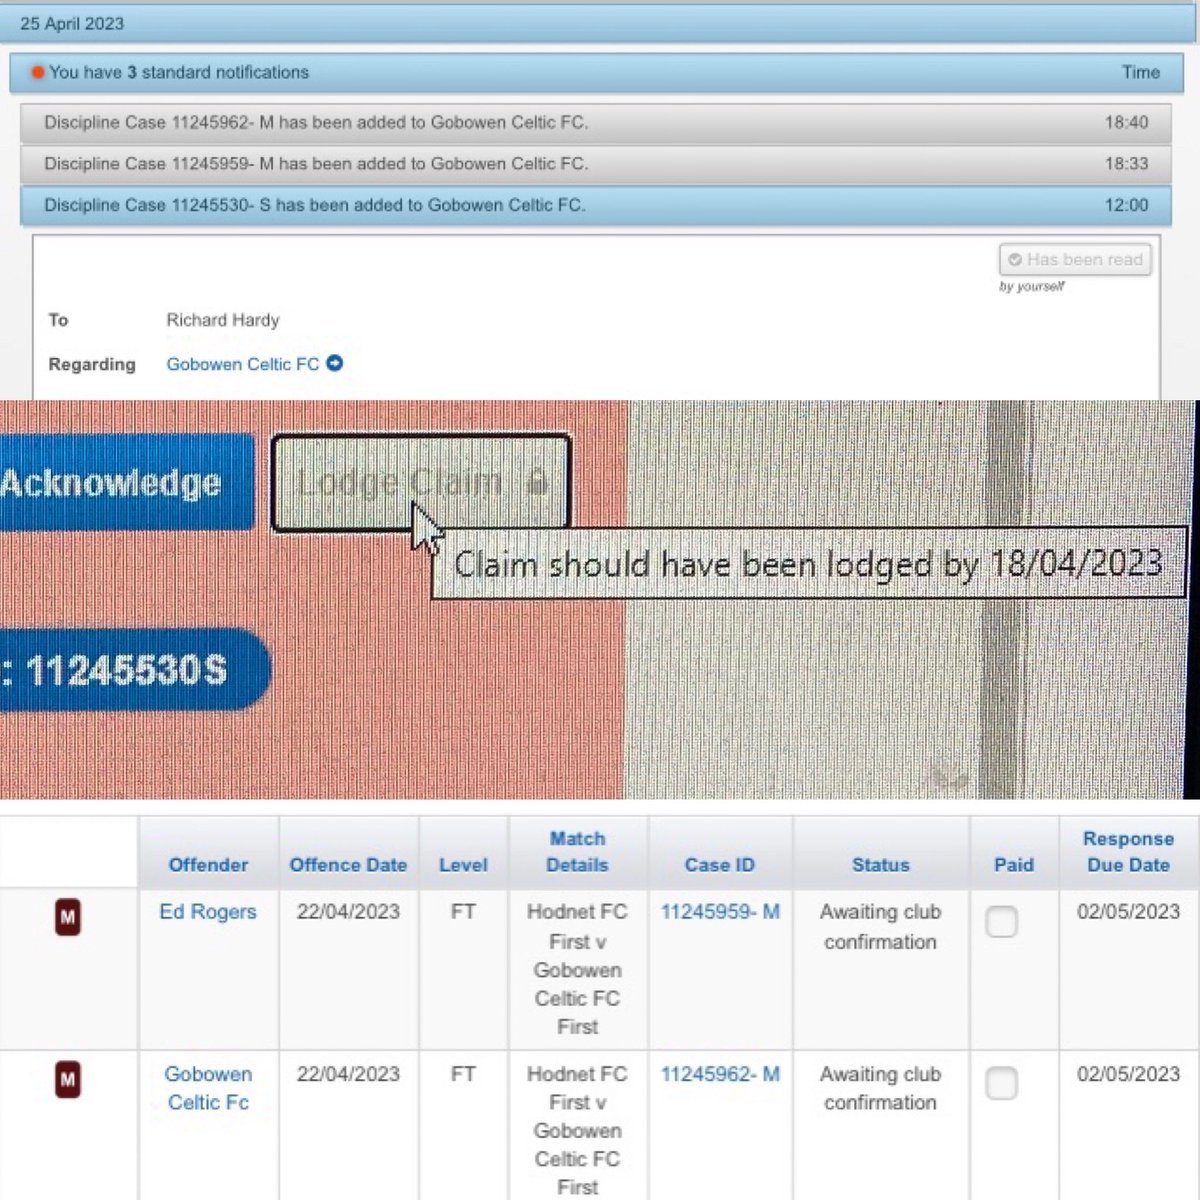Open the Gobowen Celtic FC arrow icon
Image resolution: width=1200 pixels, height=1200 pixels.
pos(335,364)
